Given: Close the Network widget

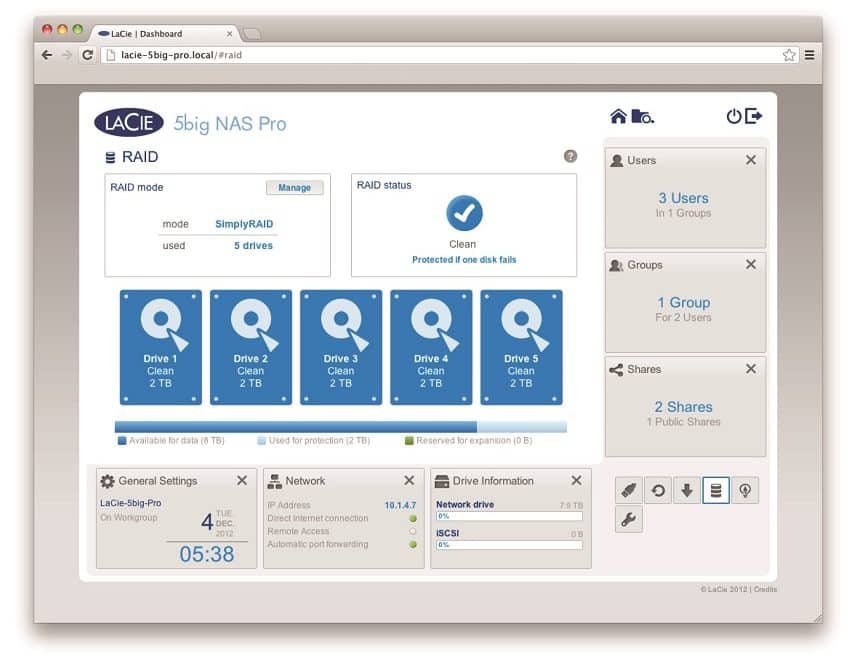Looking at the screenshot, I should tap(409, 480).
